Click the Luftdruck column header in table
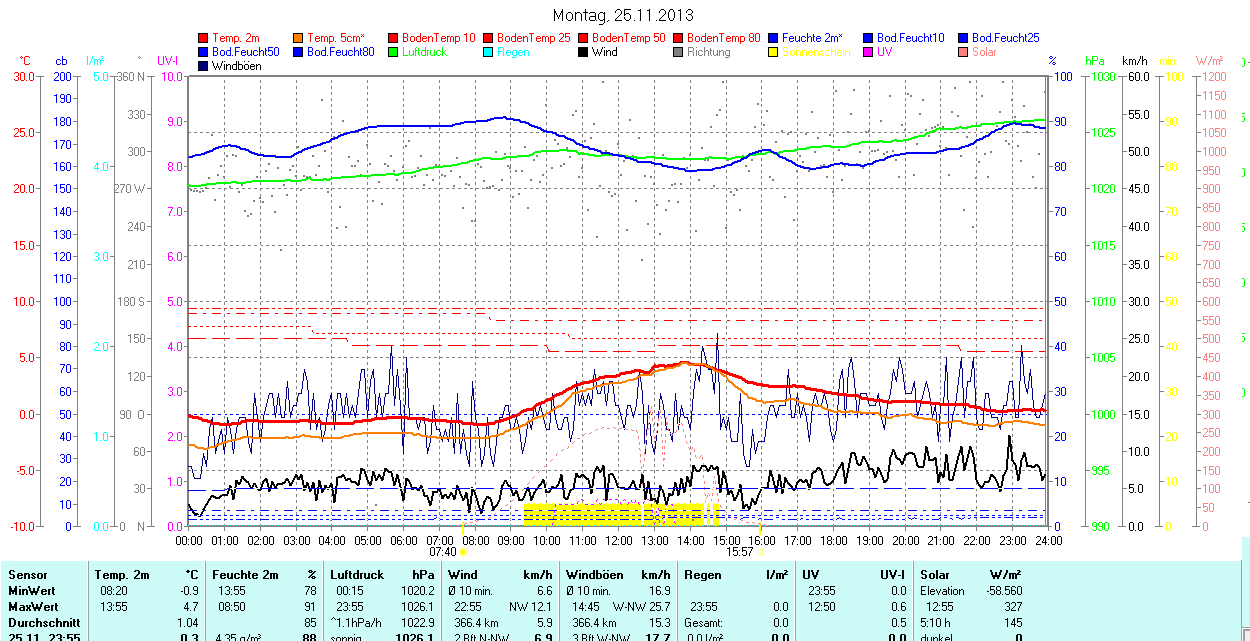This screenshot has height=641, width=1250. [357, 575]
